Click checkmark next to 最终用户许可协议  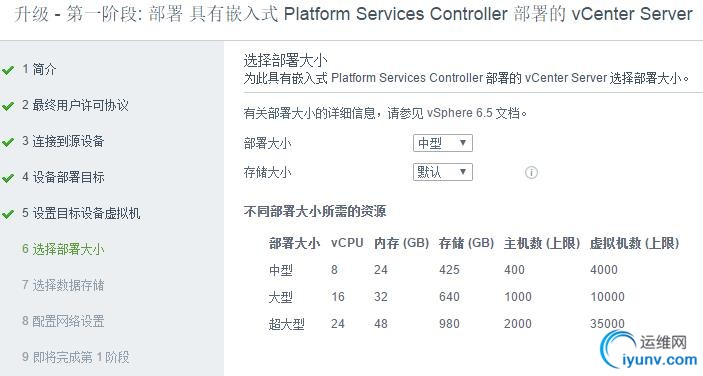click(8, 106)
